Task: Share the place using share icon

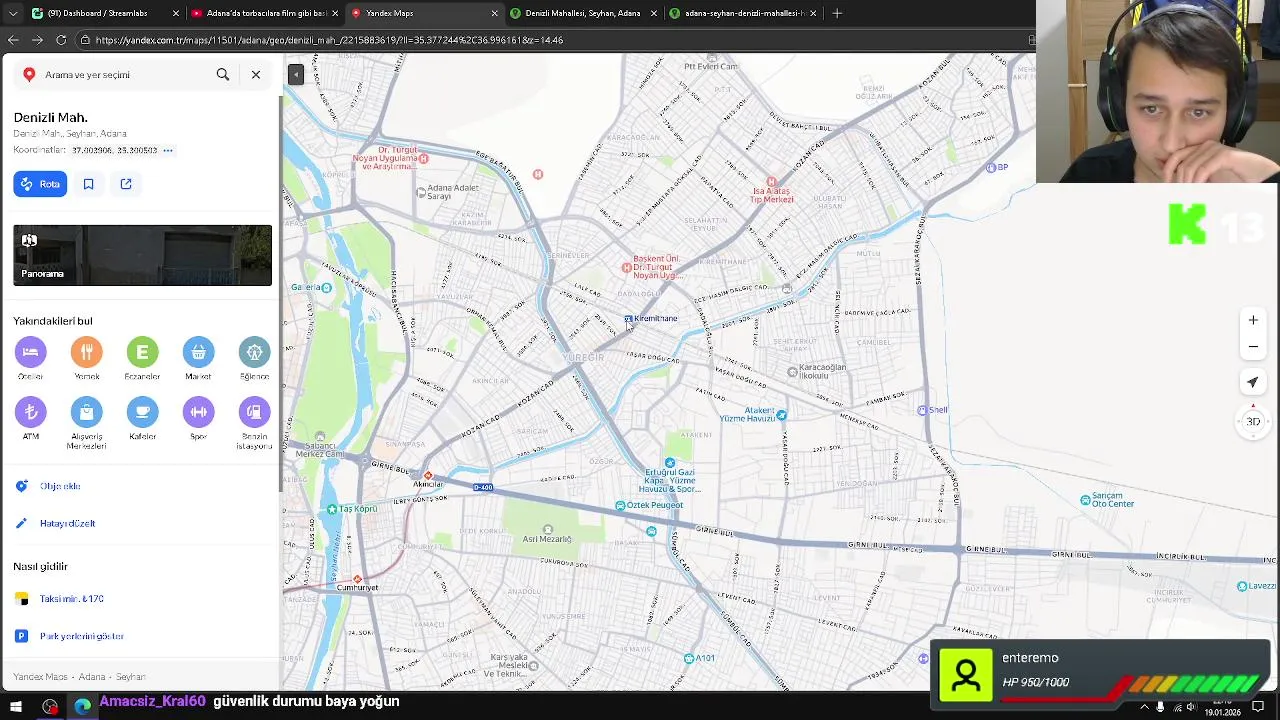Action: [126, 184]
